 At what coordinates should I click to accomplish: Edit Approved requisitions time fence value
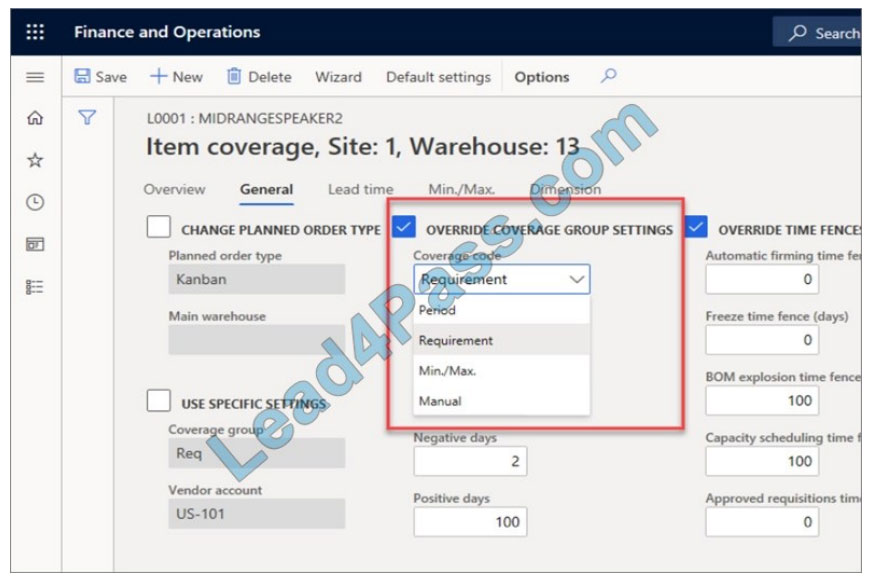coord(762,522)
